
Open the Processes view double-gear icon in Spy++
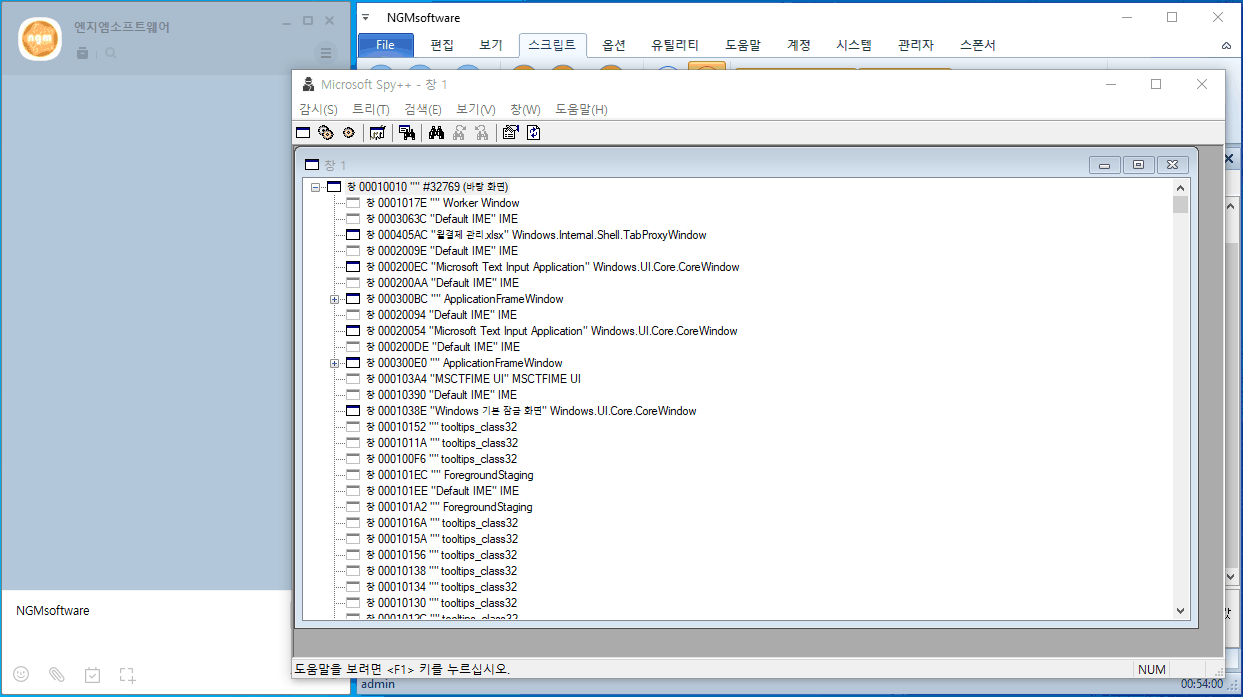point(326,132)
